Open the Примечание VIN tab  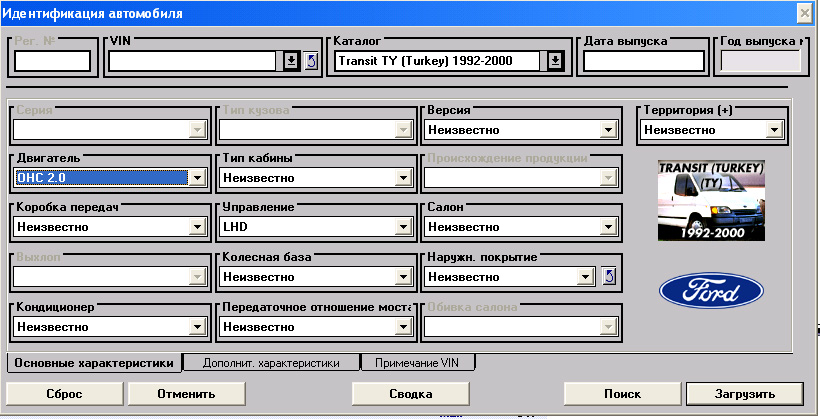417,363
